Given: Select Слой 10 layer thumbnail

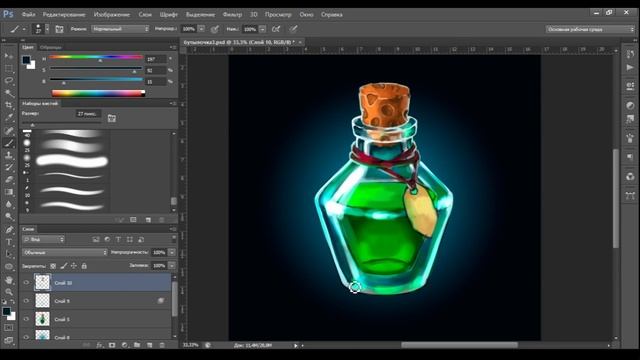Looking at the screenshot, I should pos(42,282).
